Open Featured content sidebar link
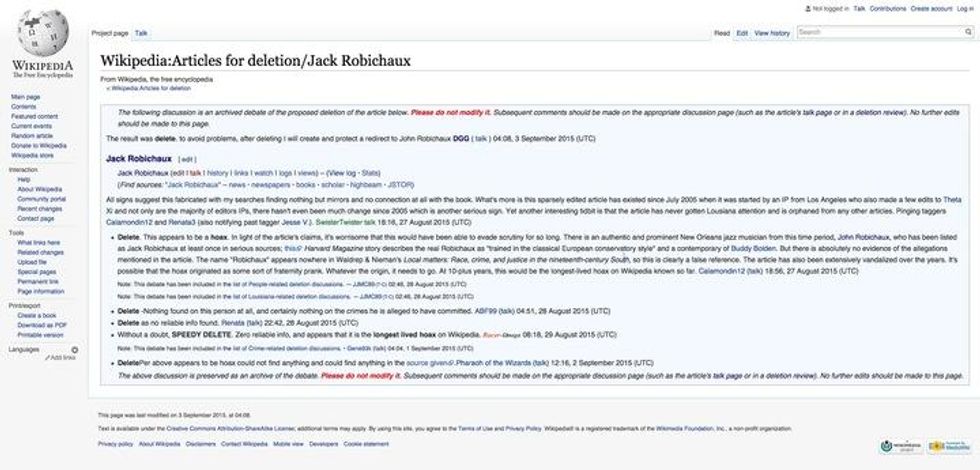Viewport: 980px width, 470px height. point(34,116)
